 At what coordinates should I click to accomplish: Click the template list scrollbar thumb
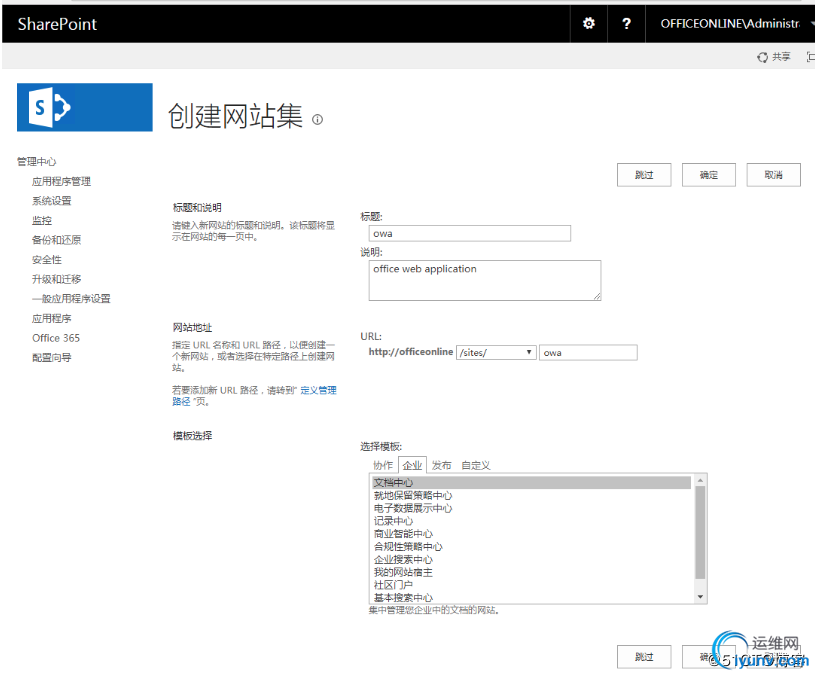pyautogui.click(x=700, y=532)
